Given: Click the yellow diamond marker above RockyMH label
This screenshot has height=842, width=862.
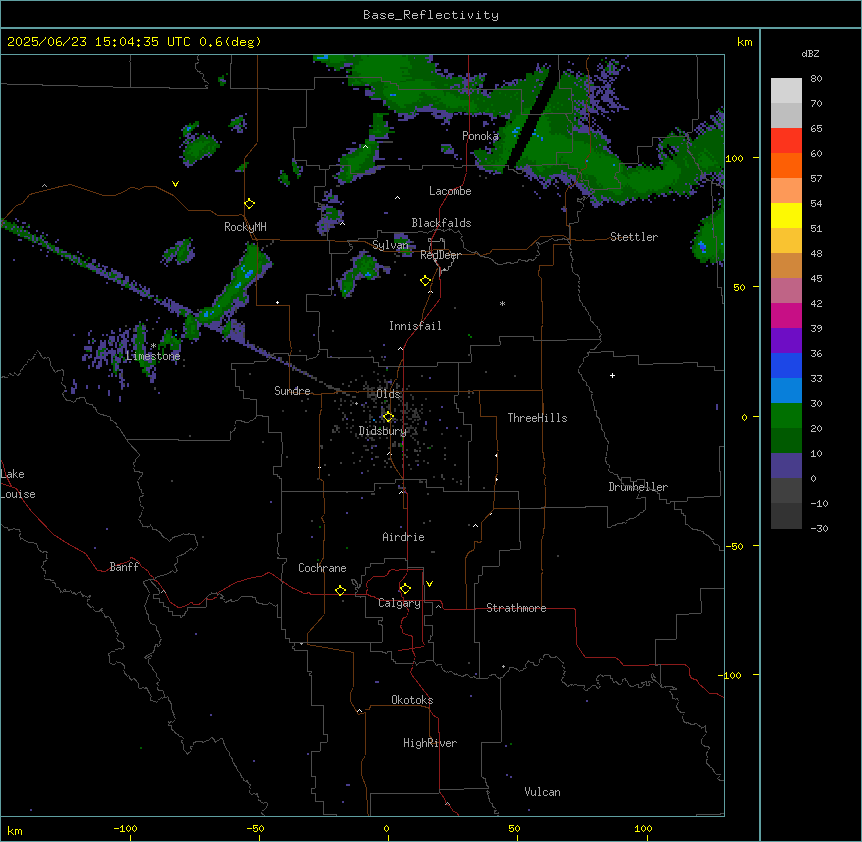Looking at the screenshot, I should tap(249, 204).
